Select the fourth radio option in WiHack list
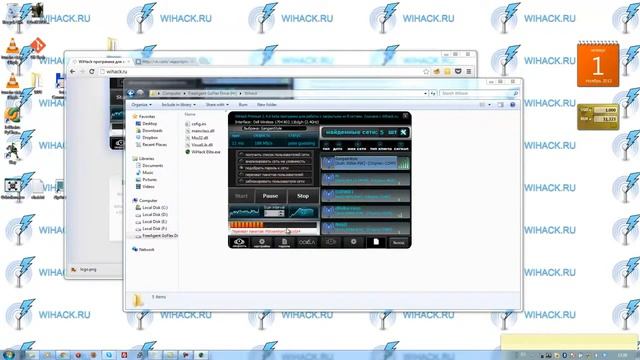Image resolution: width=640 pixels, height=360 pixels. 241,174
